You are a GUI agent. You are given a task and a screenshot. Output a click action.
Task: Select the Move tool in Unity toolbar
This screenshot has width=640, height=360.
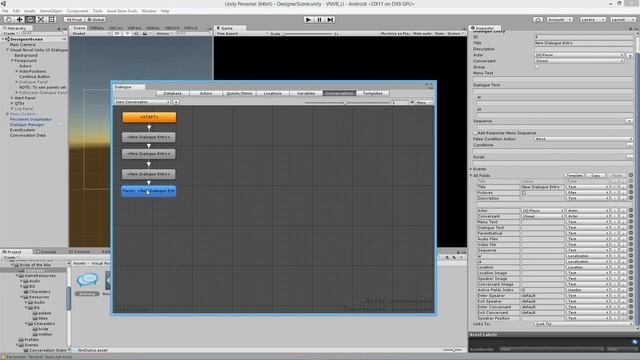coord(19,19)
